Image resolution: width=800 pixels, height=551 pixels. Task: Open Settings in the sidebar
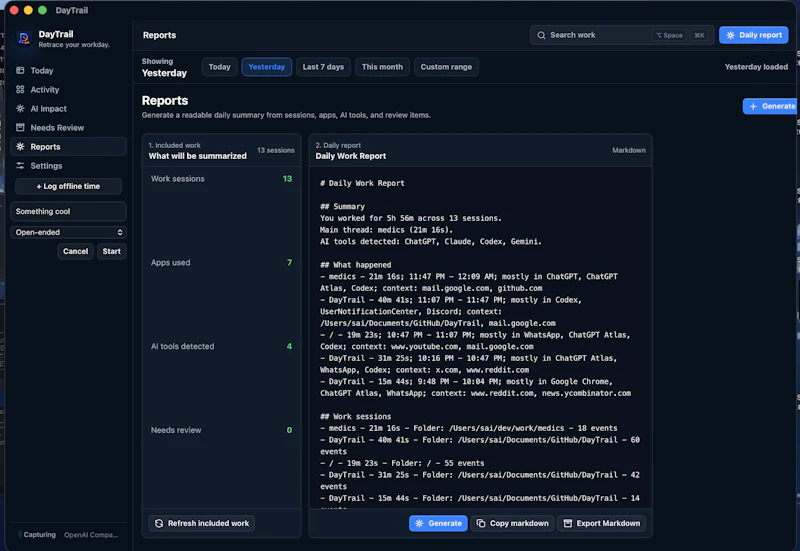[x=68, y=166]
